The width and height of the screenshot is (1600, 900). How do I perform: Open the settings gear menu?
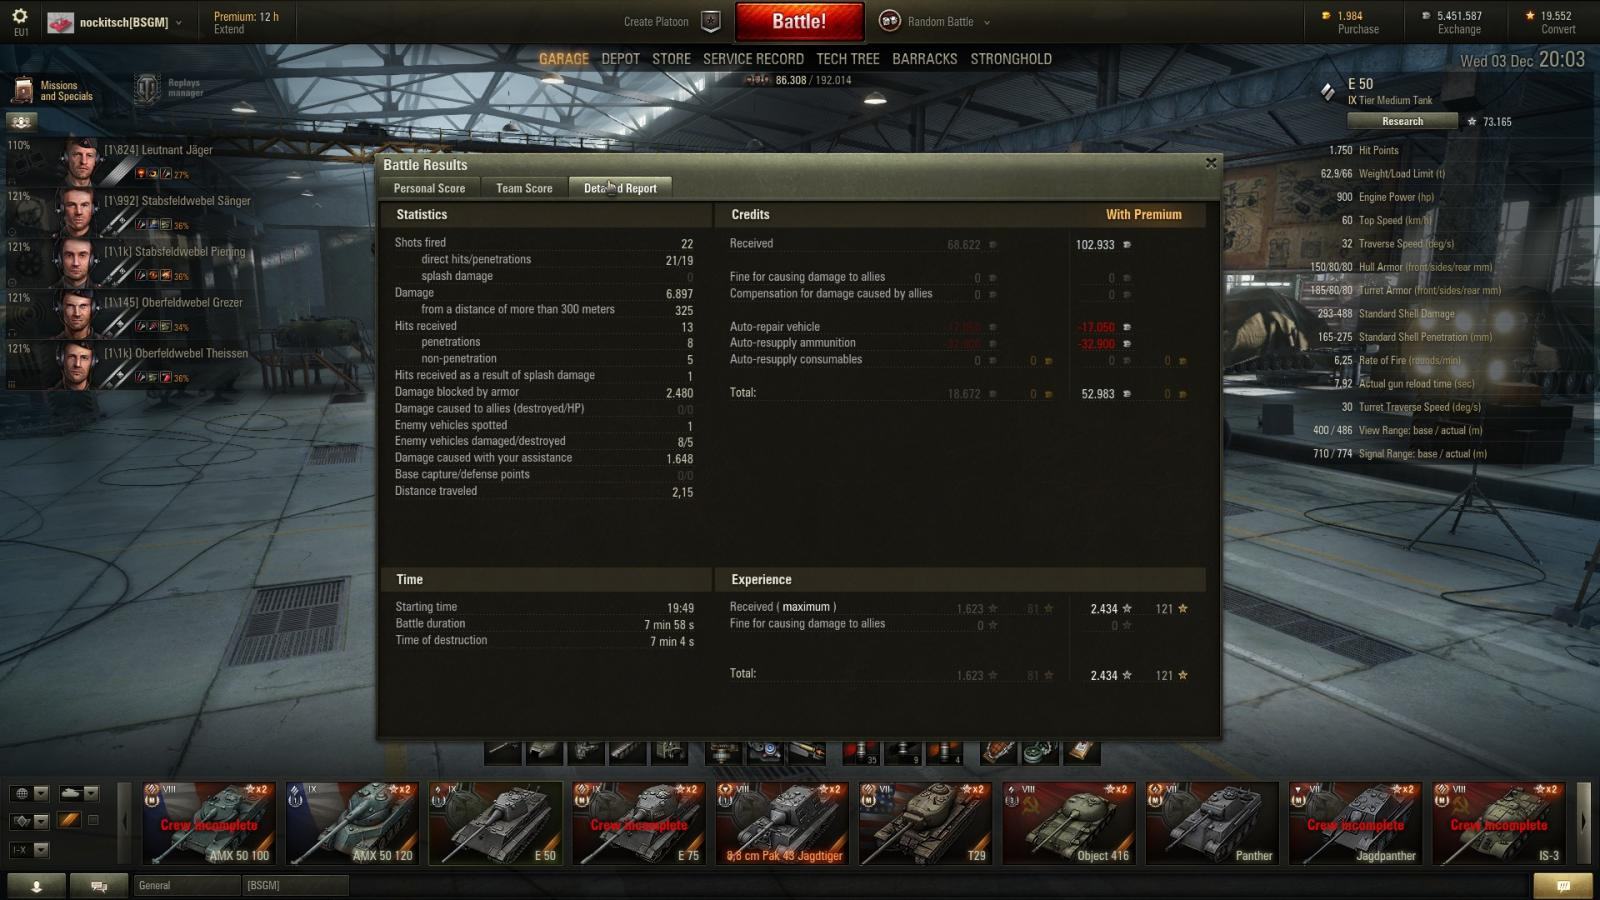click(x=20, y=17)
